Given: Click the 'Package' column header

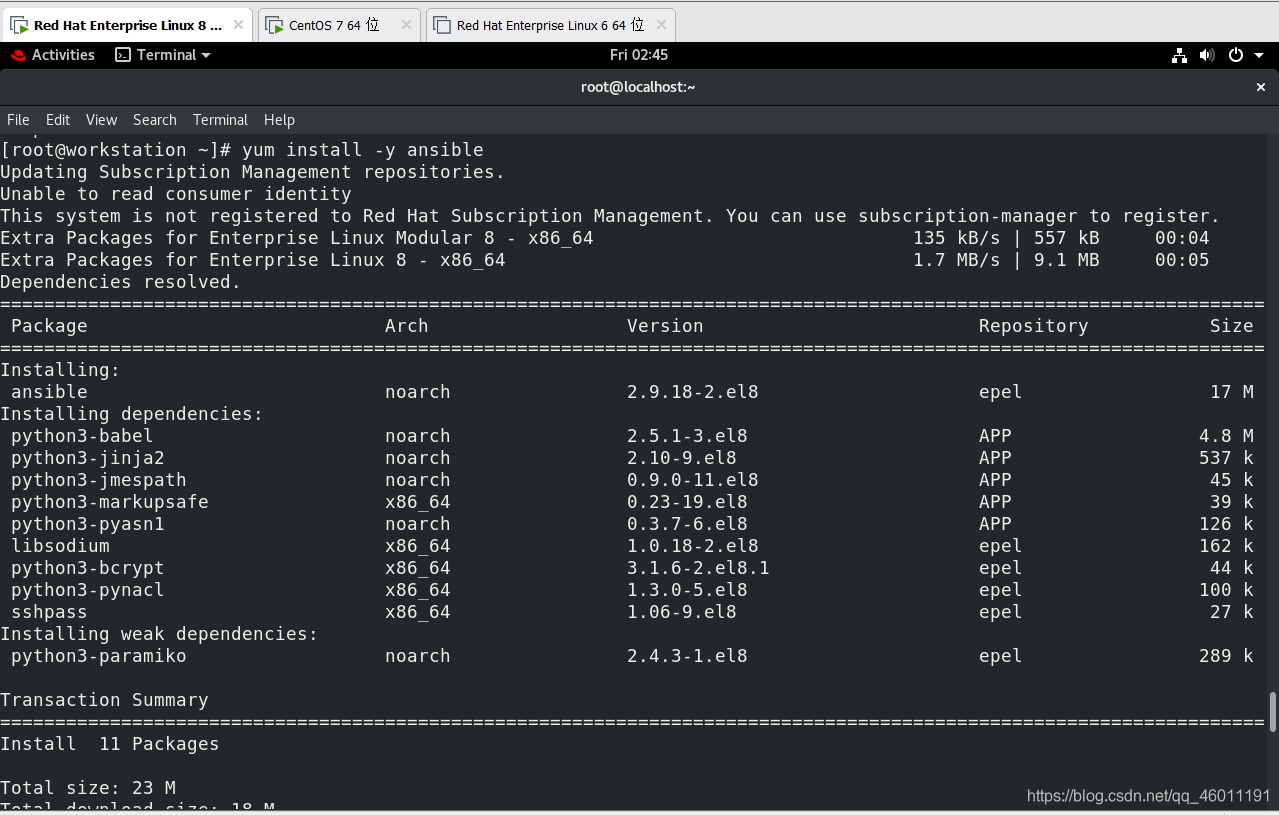Looking at the screenshot, I should click(x=49, y=326).
